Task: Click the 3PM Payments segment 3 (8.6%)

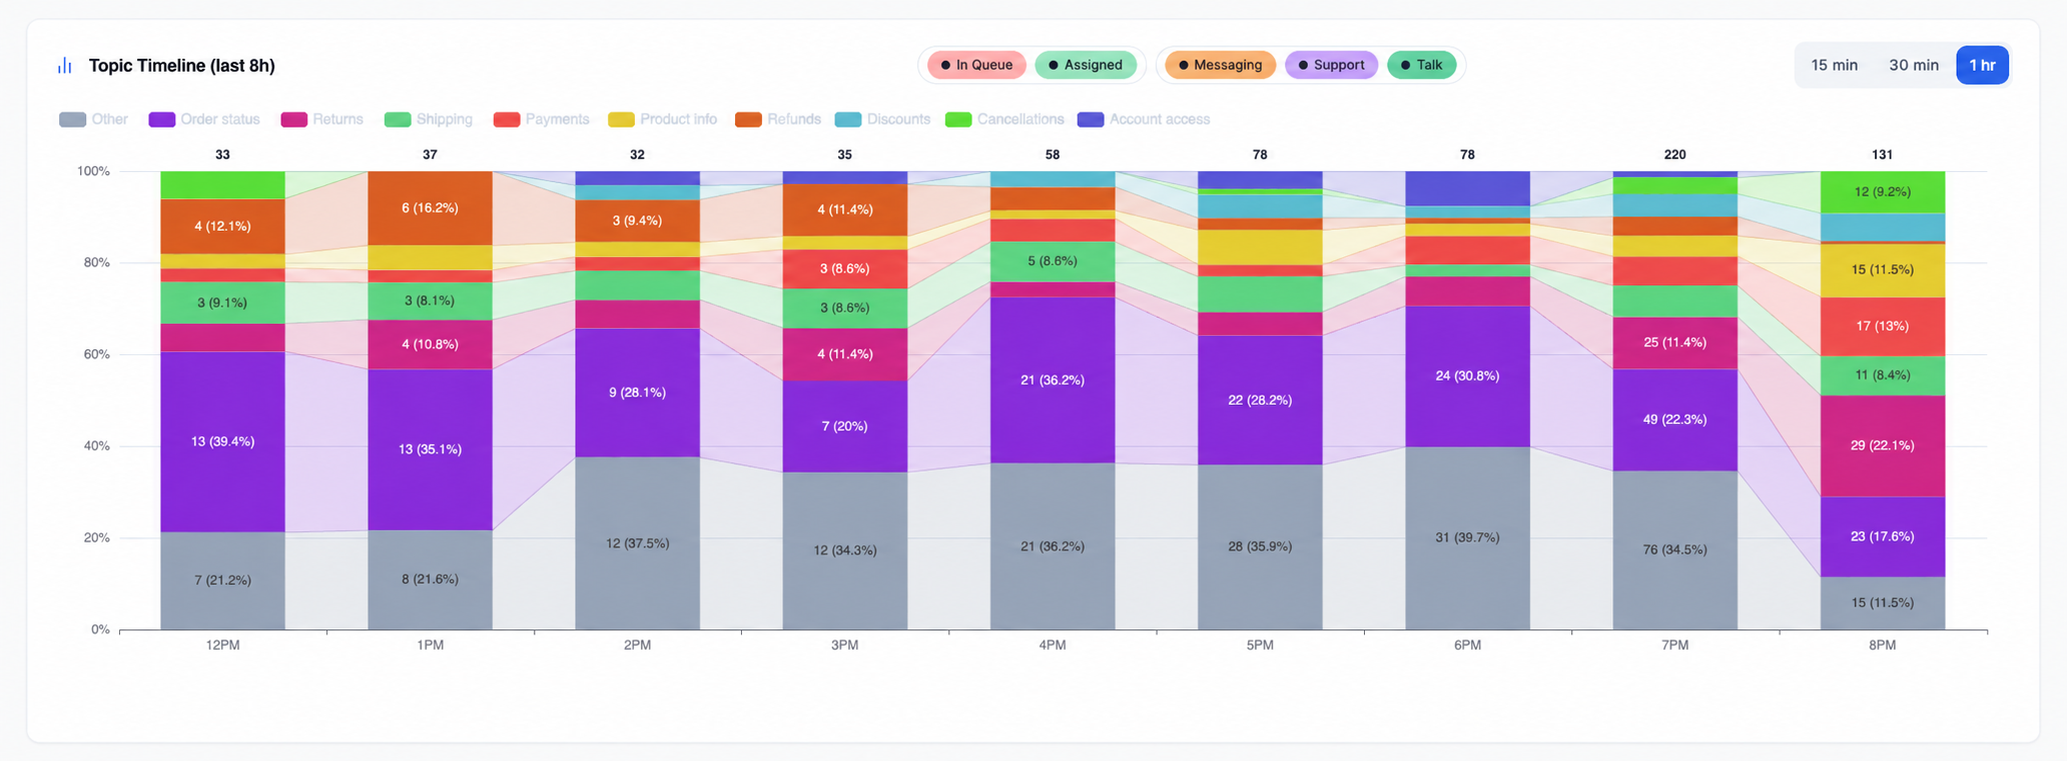Action: pos(845,269)
